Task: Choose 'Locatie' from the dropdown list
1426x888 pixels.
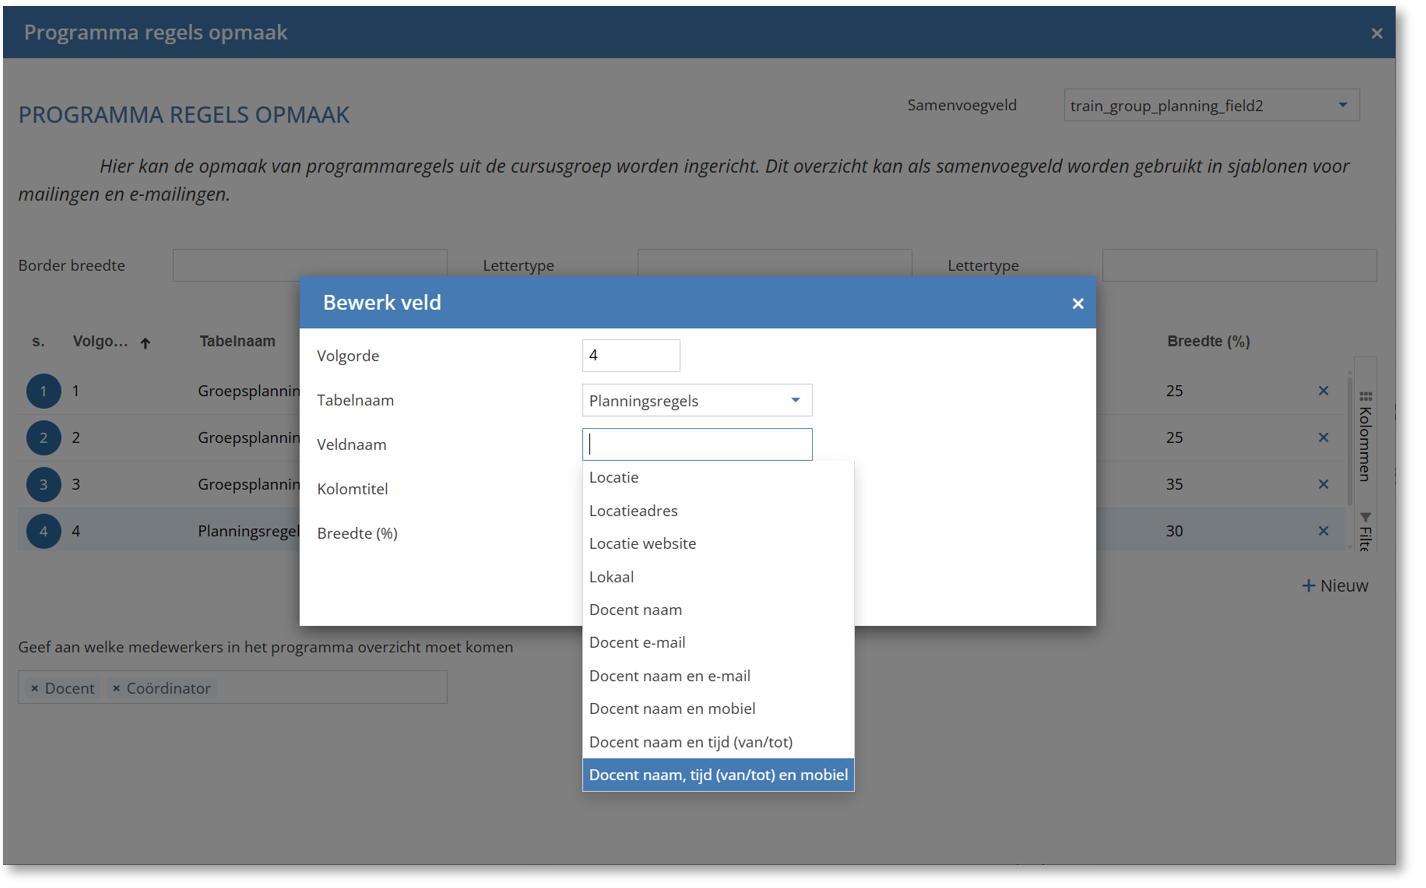Action: (x=614, y=478)
